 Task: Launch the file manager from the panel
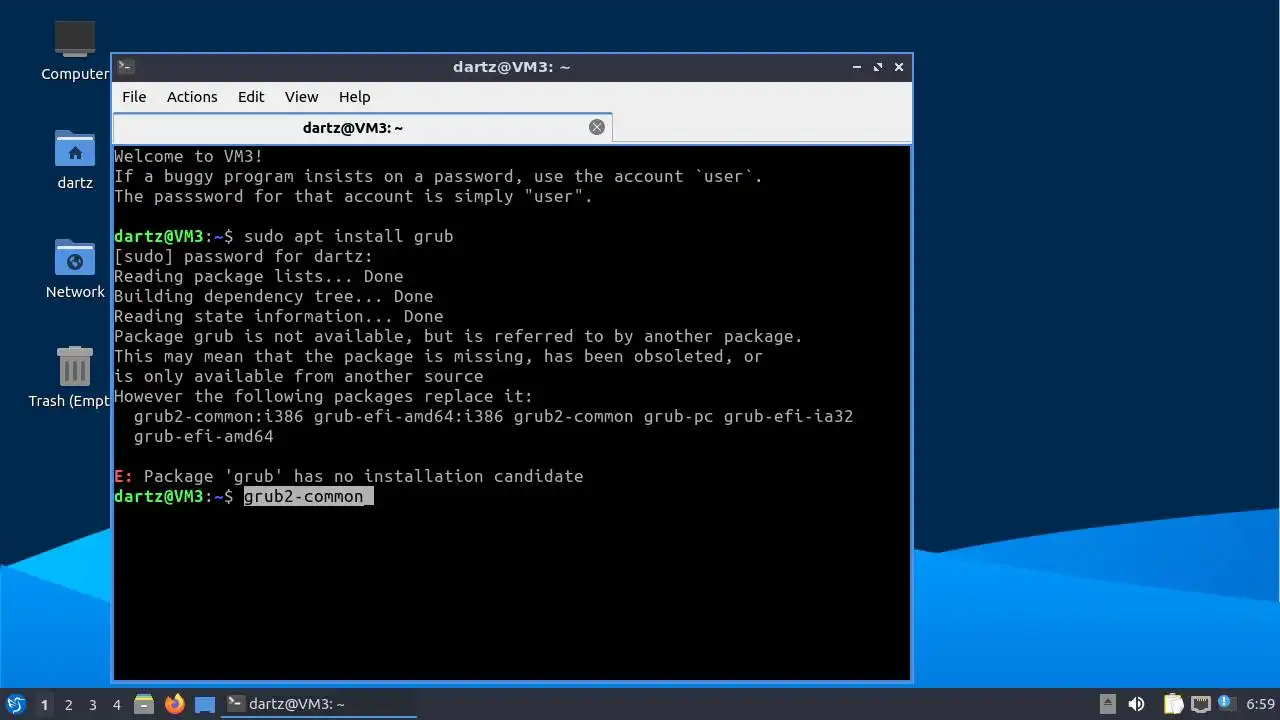144,704
